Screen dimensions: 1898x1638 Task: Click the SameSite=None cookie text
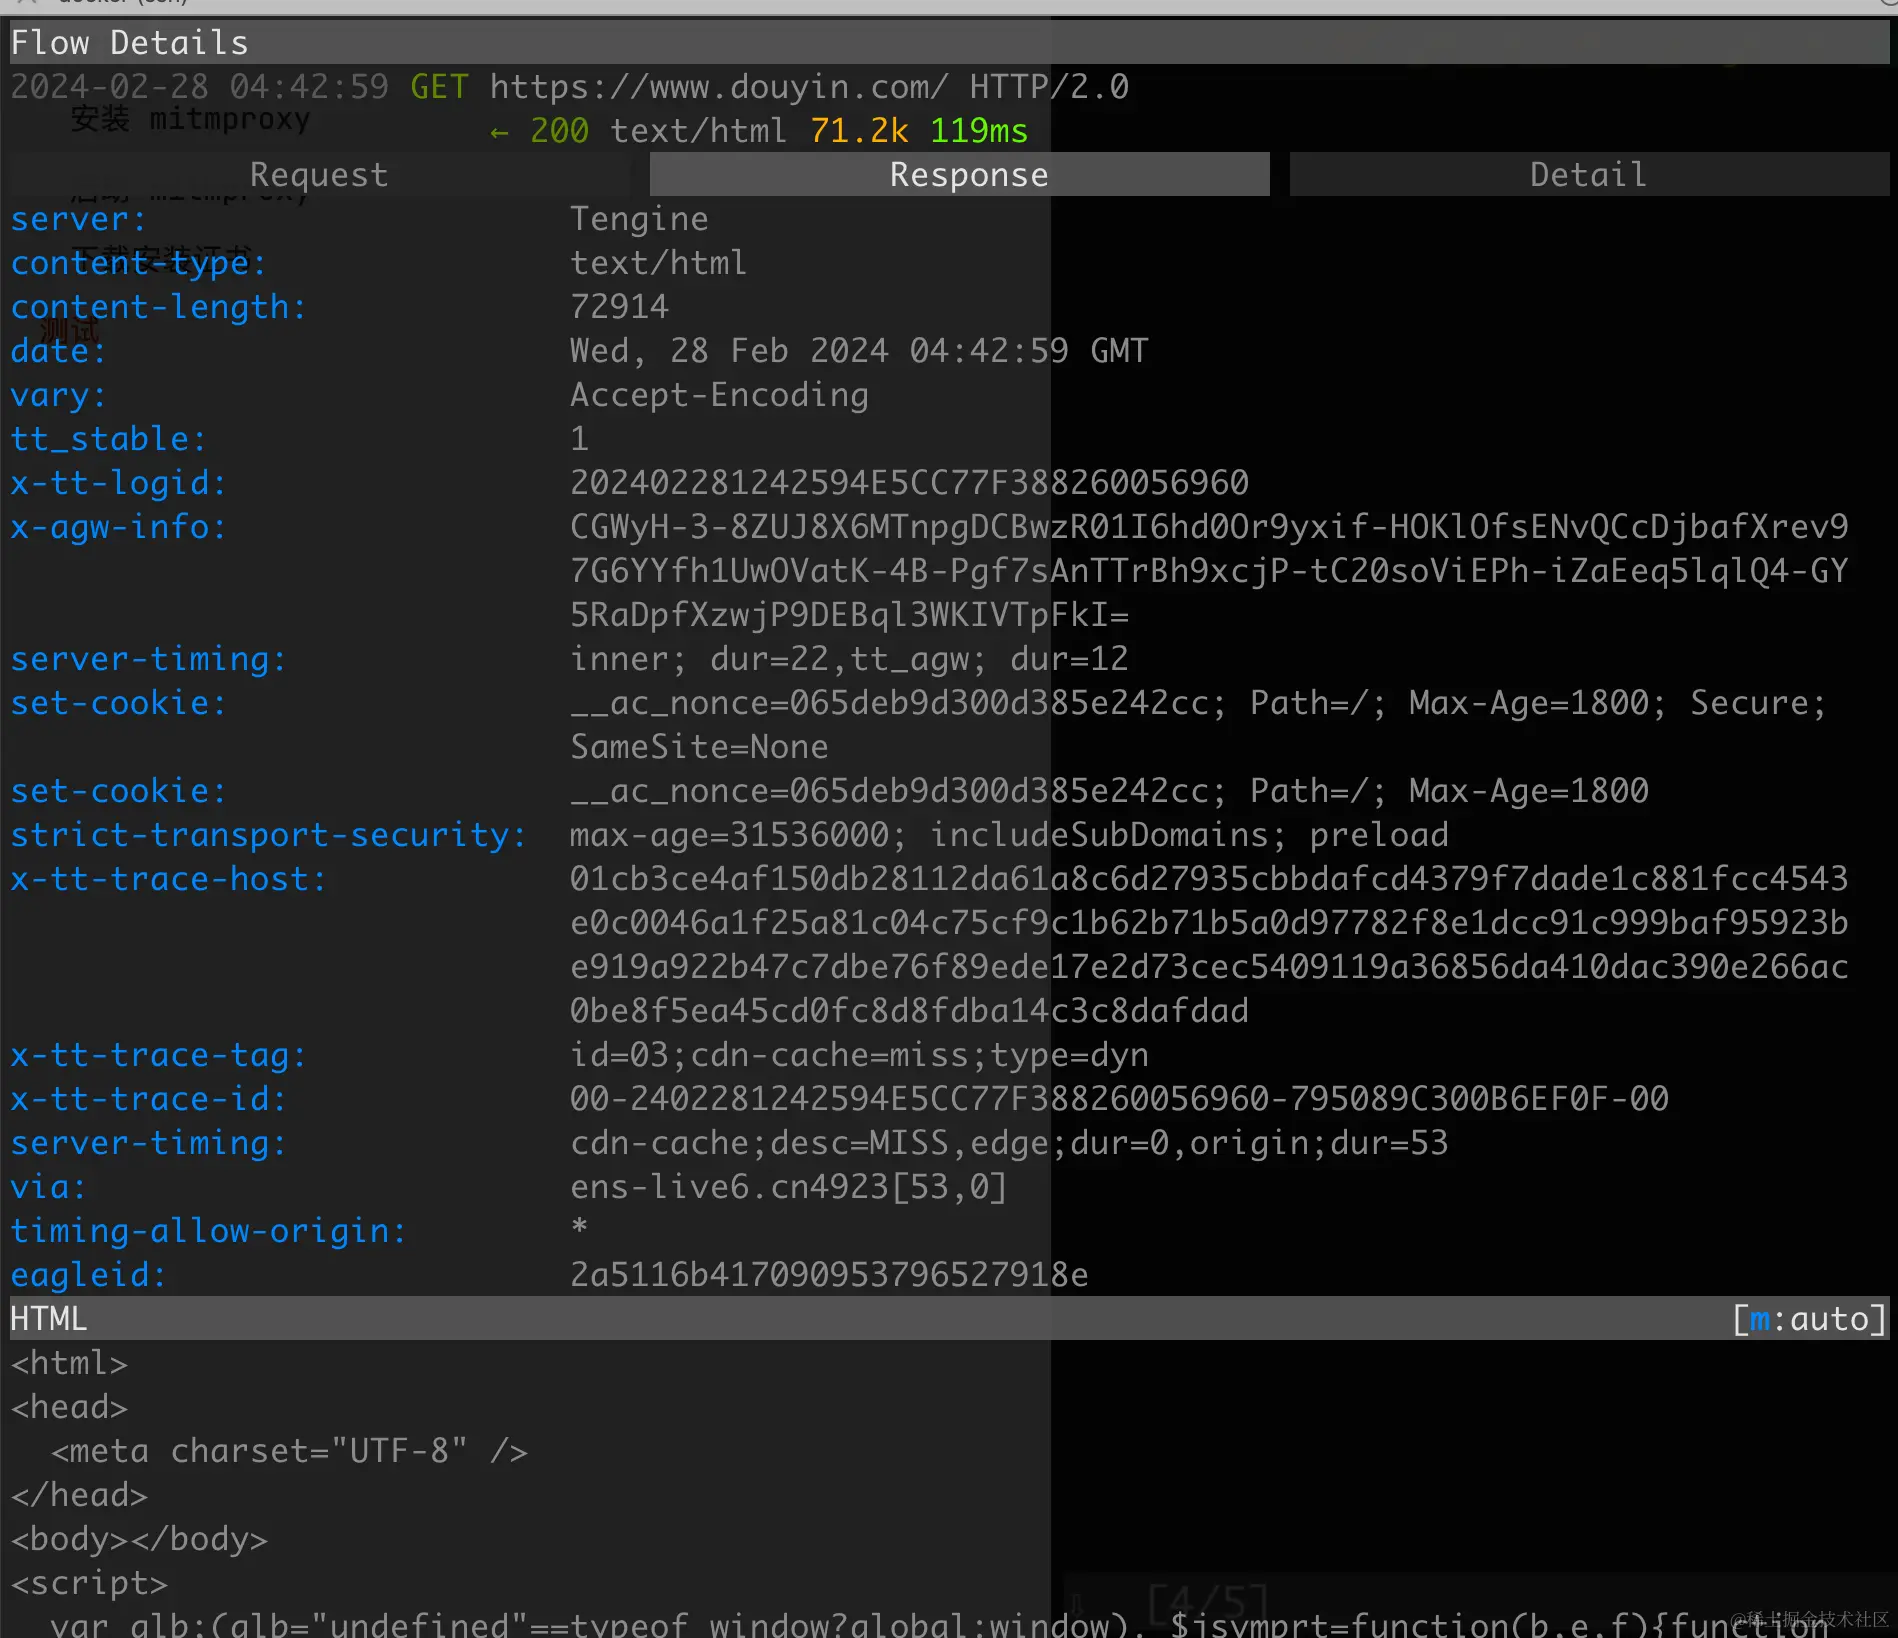699,747
